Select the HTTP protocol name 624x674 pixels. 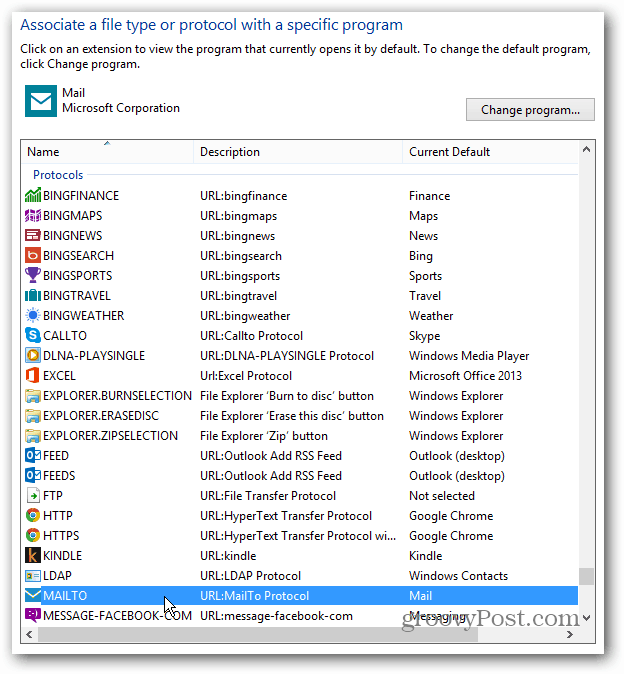(58, 515)
